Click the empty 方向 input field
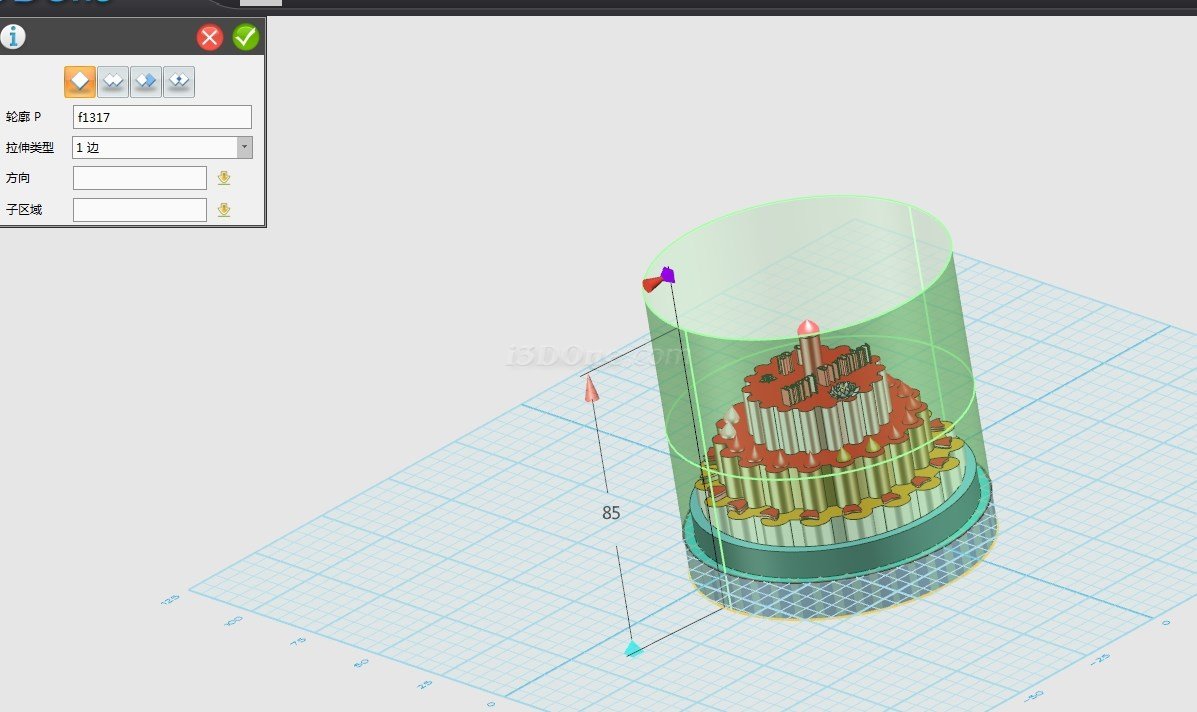This screenshot has height=712, width=1197. click(140, 178)
